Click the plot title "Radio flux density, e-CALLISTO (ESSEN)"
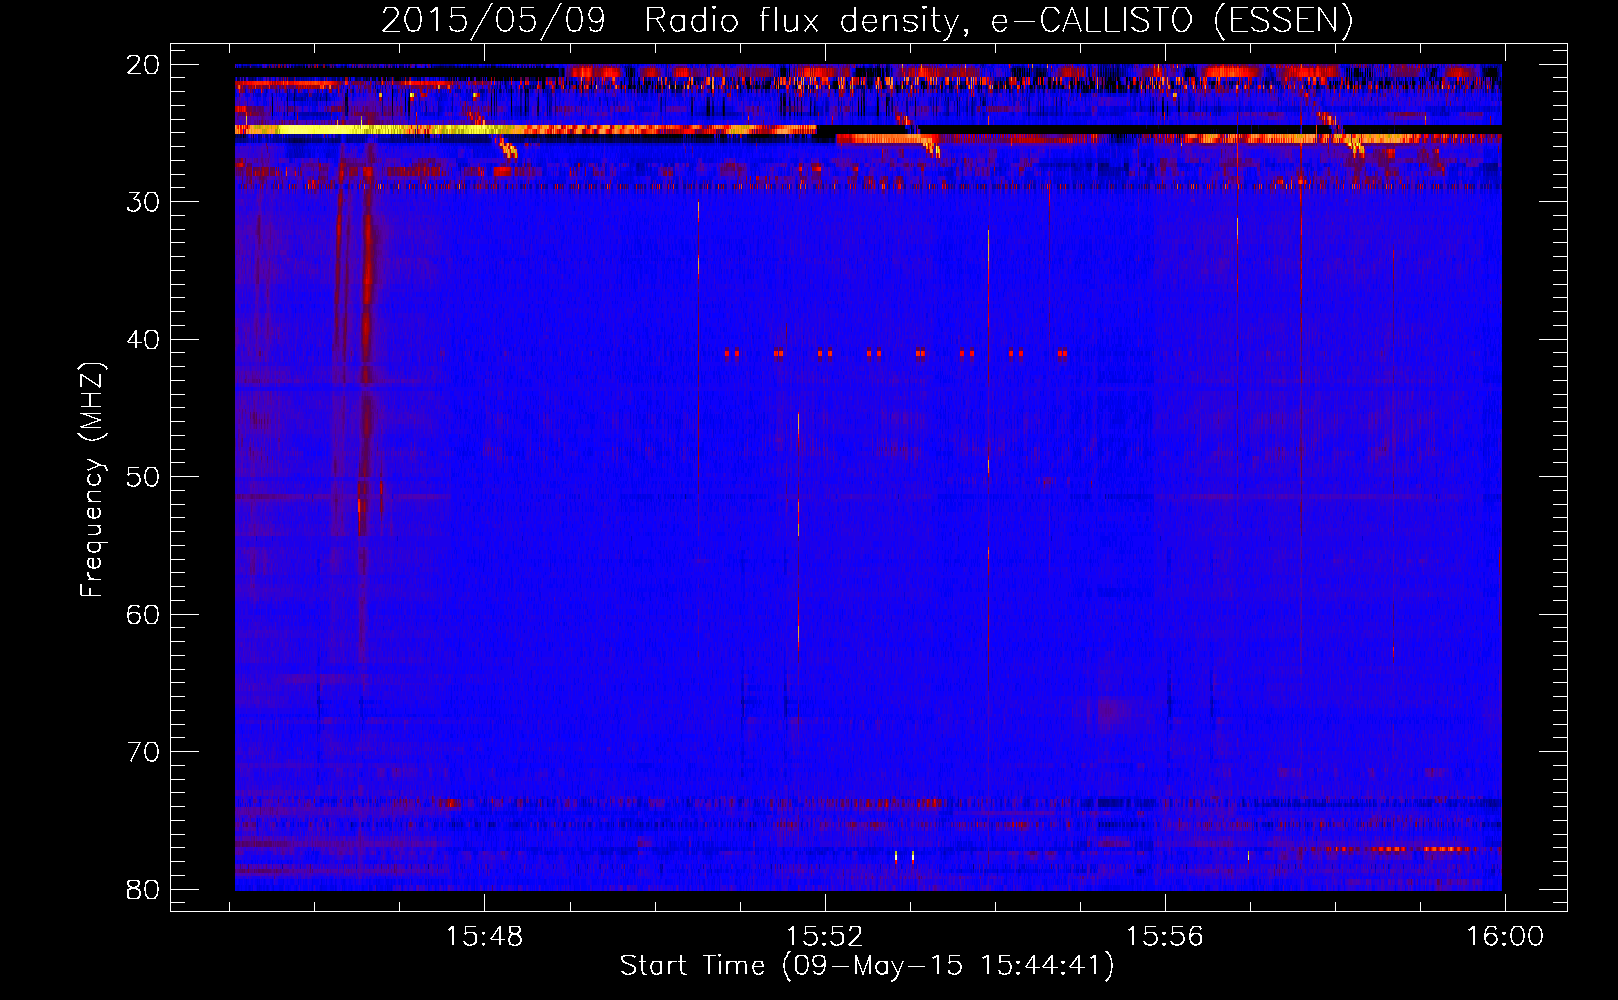Viewport: 1618px width, 1000px height. [x=998, y=21]
